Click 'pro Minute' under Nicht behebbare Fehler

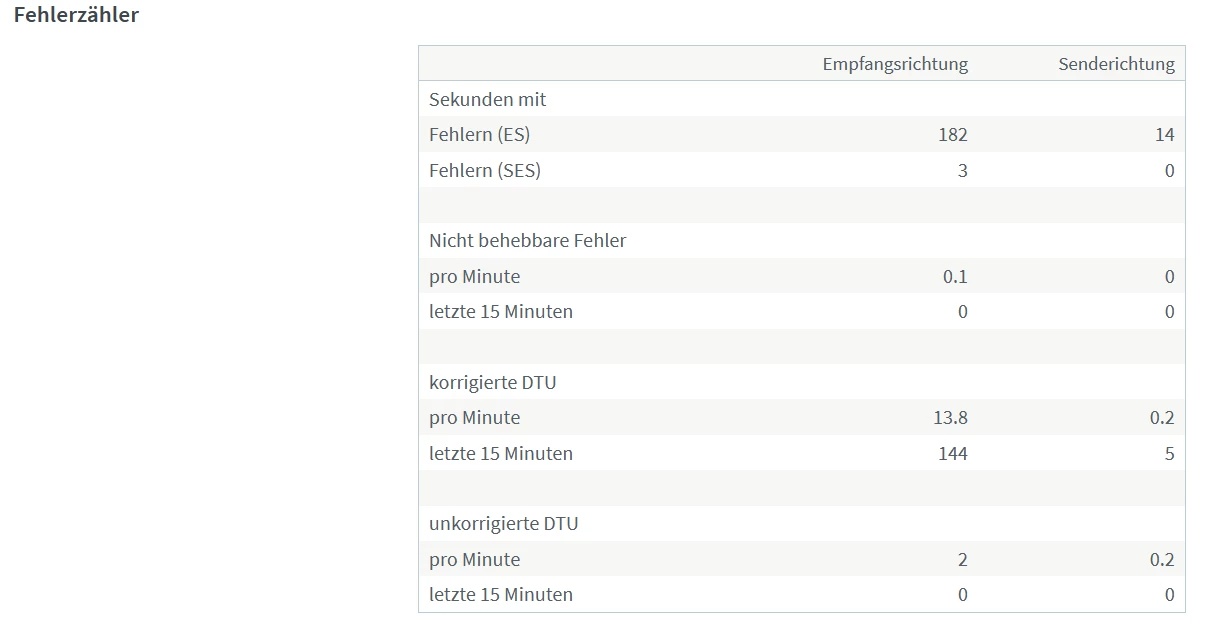click(474, 277)
